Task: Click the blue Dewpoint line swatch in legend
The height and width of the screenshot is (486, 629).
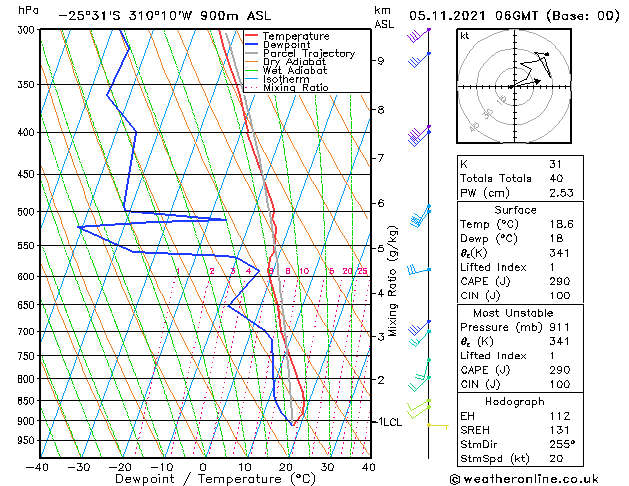Action: point(252,45)
